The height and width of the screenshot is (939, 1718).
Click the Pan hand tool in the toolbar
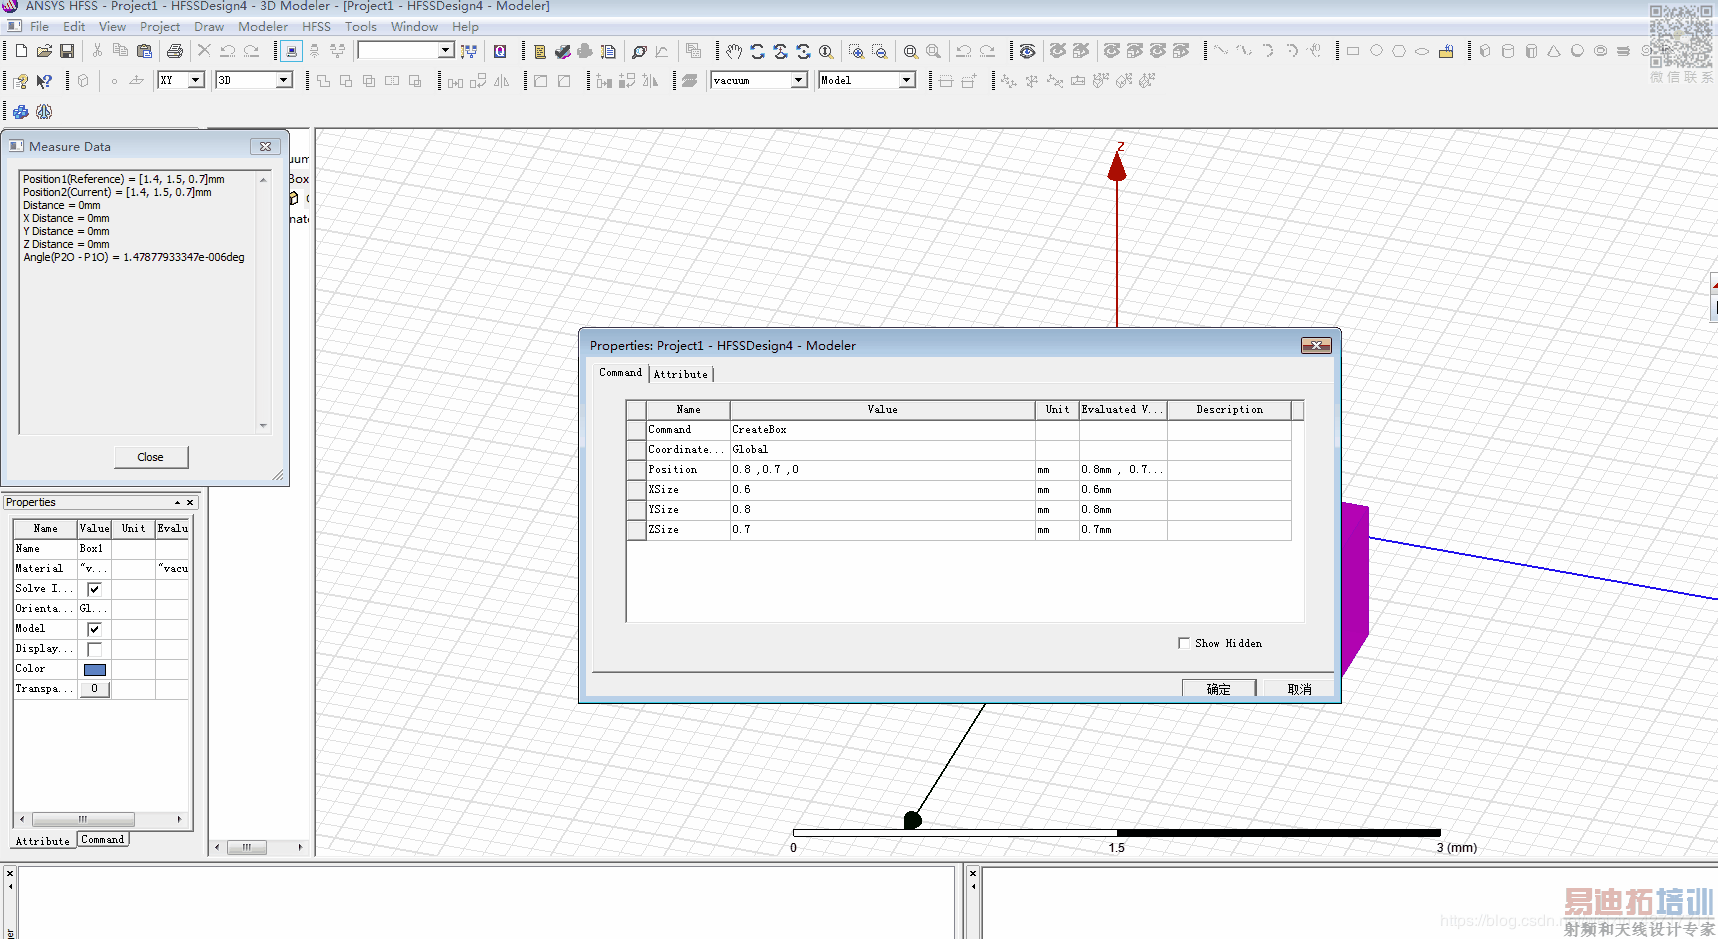734,51
